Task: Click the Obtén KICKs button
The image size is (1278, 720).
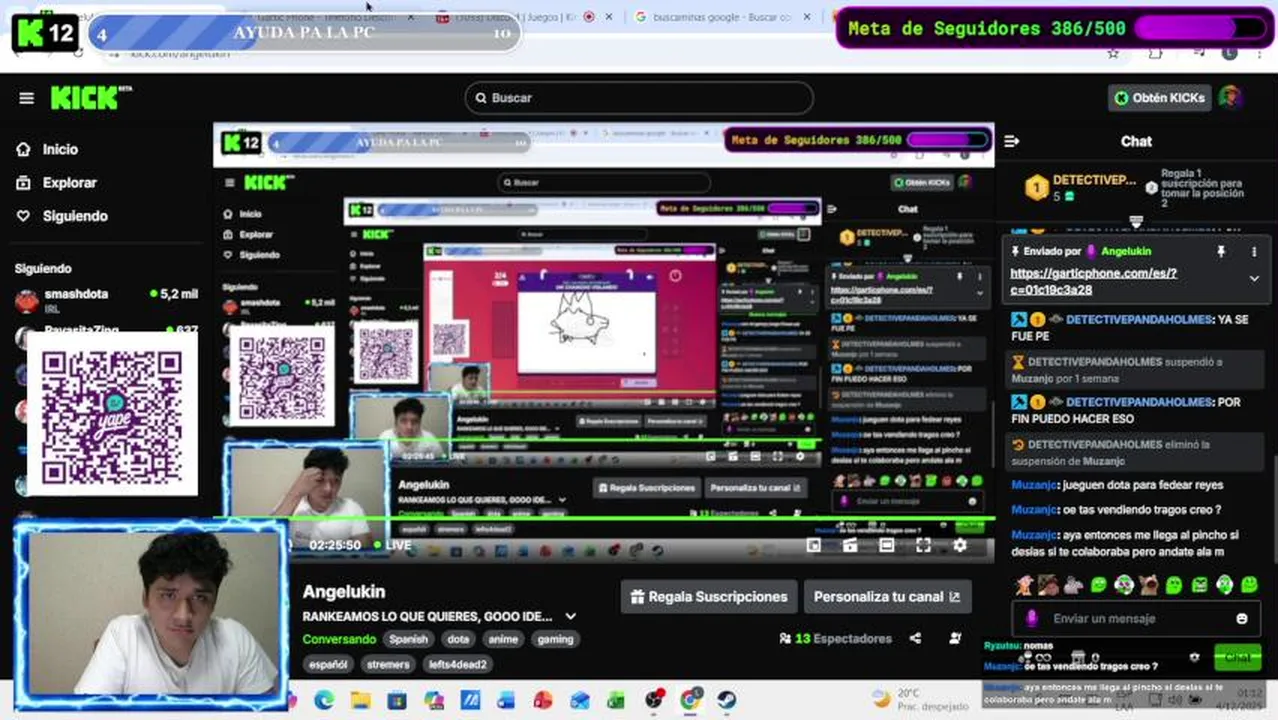Action: [1160, 98]
